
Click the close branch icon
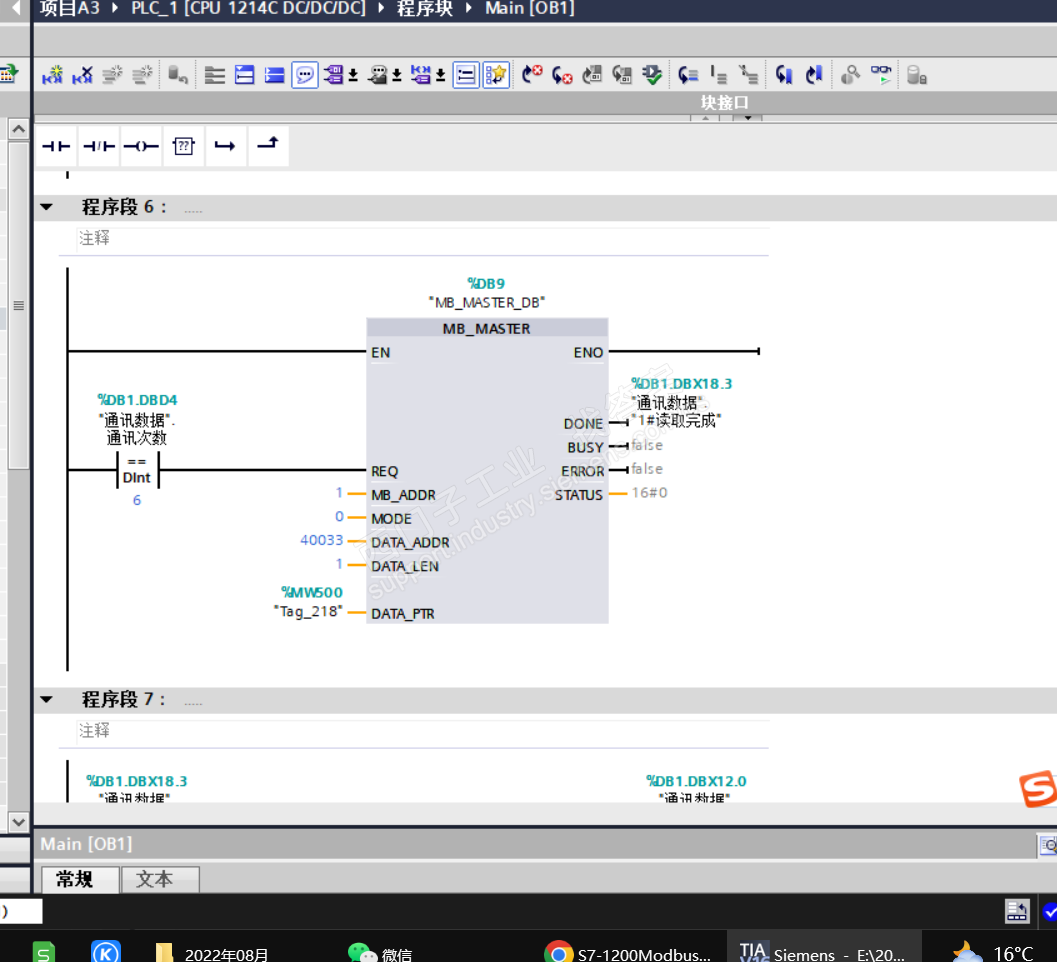268,146
